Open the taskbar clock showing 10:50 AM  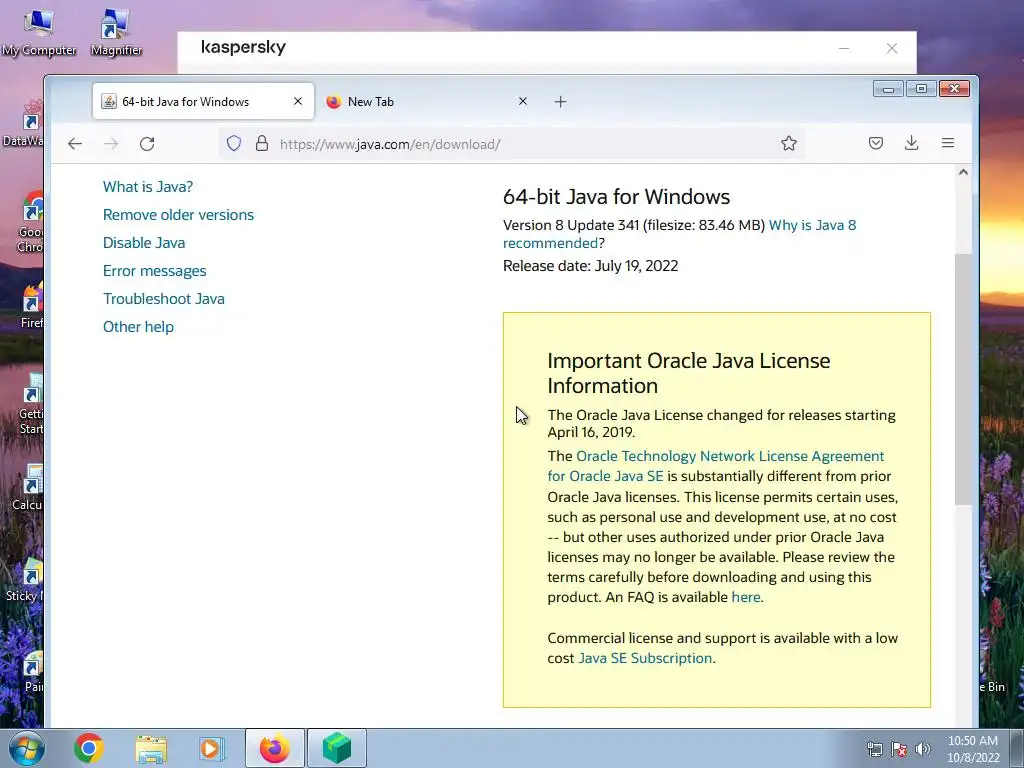click(973, 749)
